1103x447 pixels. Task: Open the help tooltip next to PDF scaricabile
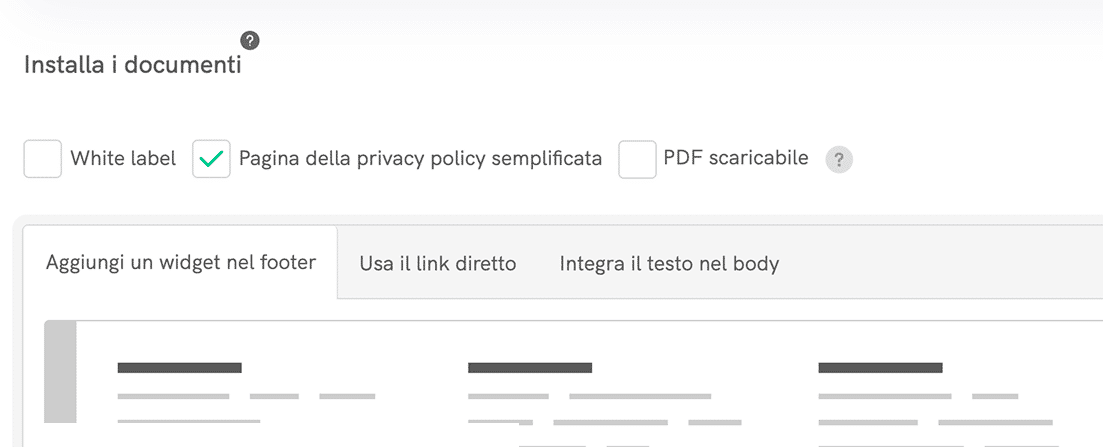[839, 160]
